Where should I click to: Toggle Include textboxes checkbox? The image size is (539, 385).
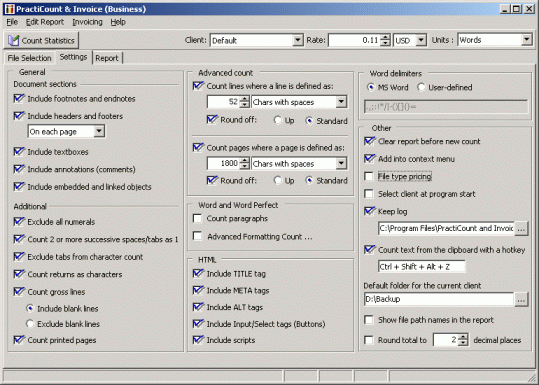click(x=19, y=152)
